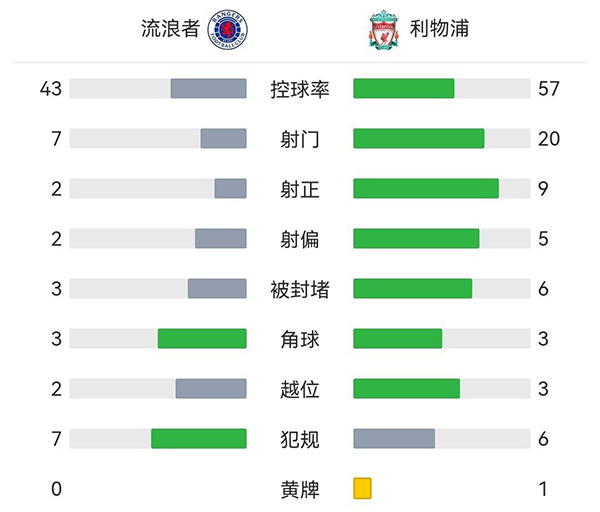600x512 pixels.
Task: Click Rangers' green corners bar
Action: coord(202,339)
